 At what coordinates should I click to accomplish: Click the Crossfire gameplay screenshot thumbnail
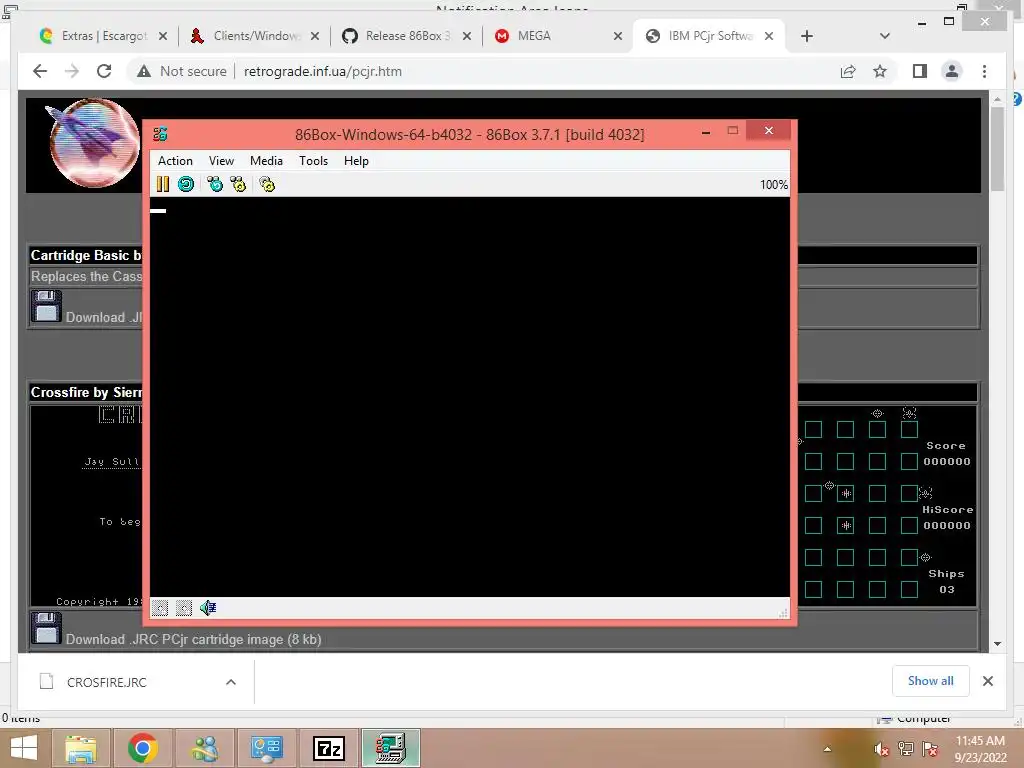point(887,505)
